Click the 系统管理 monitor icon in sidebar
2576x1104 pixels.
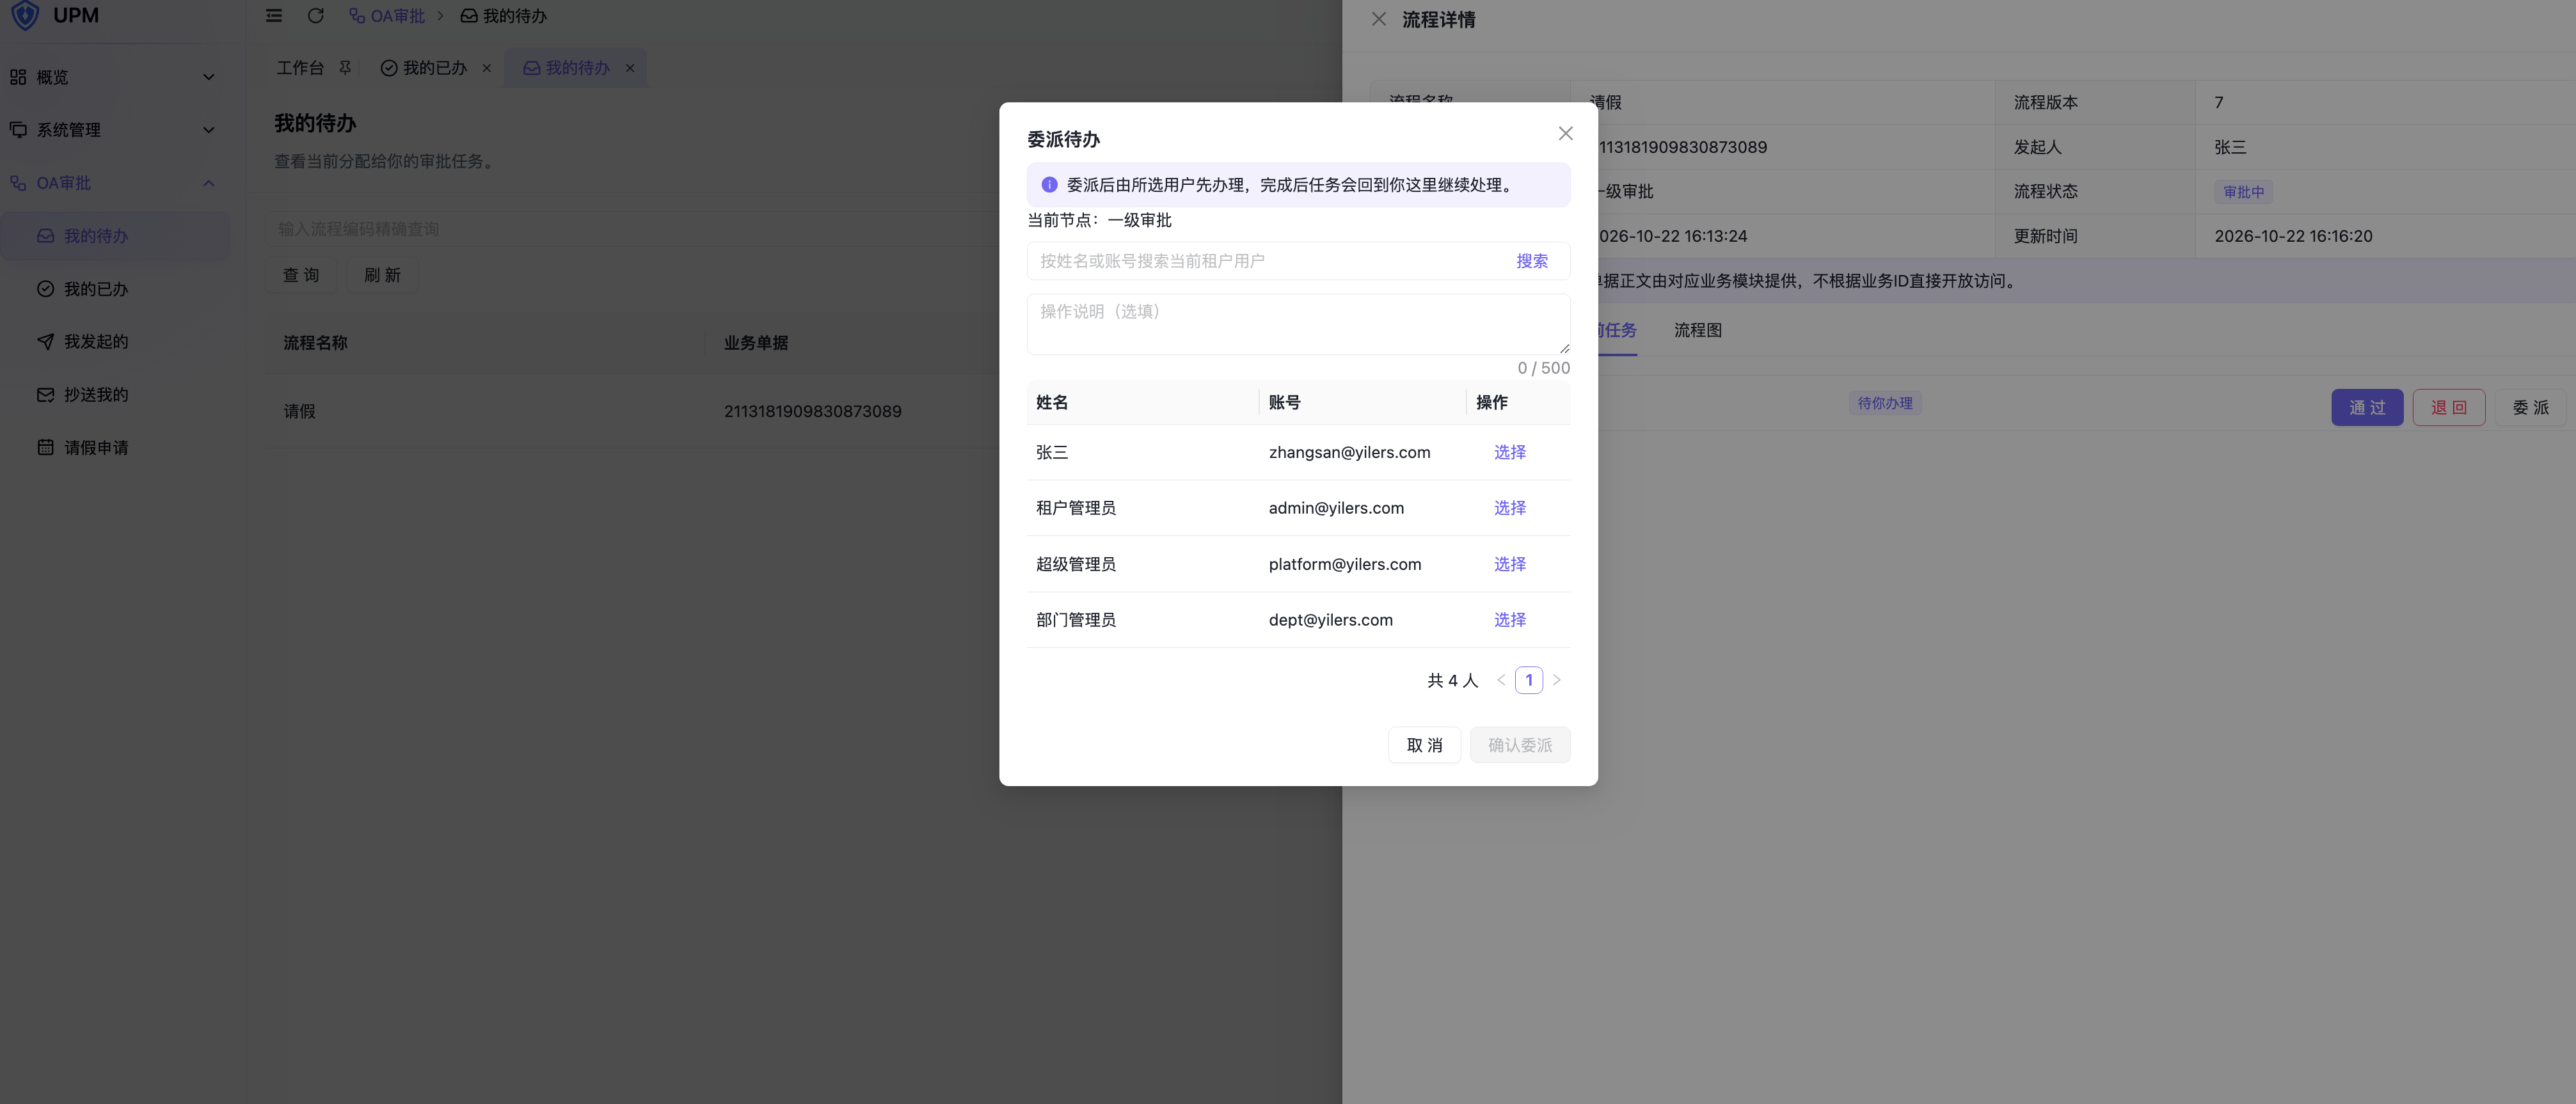[x=18, y=130]
